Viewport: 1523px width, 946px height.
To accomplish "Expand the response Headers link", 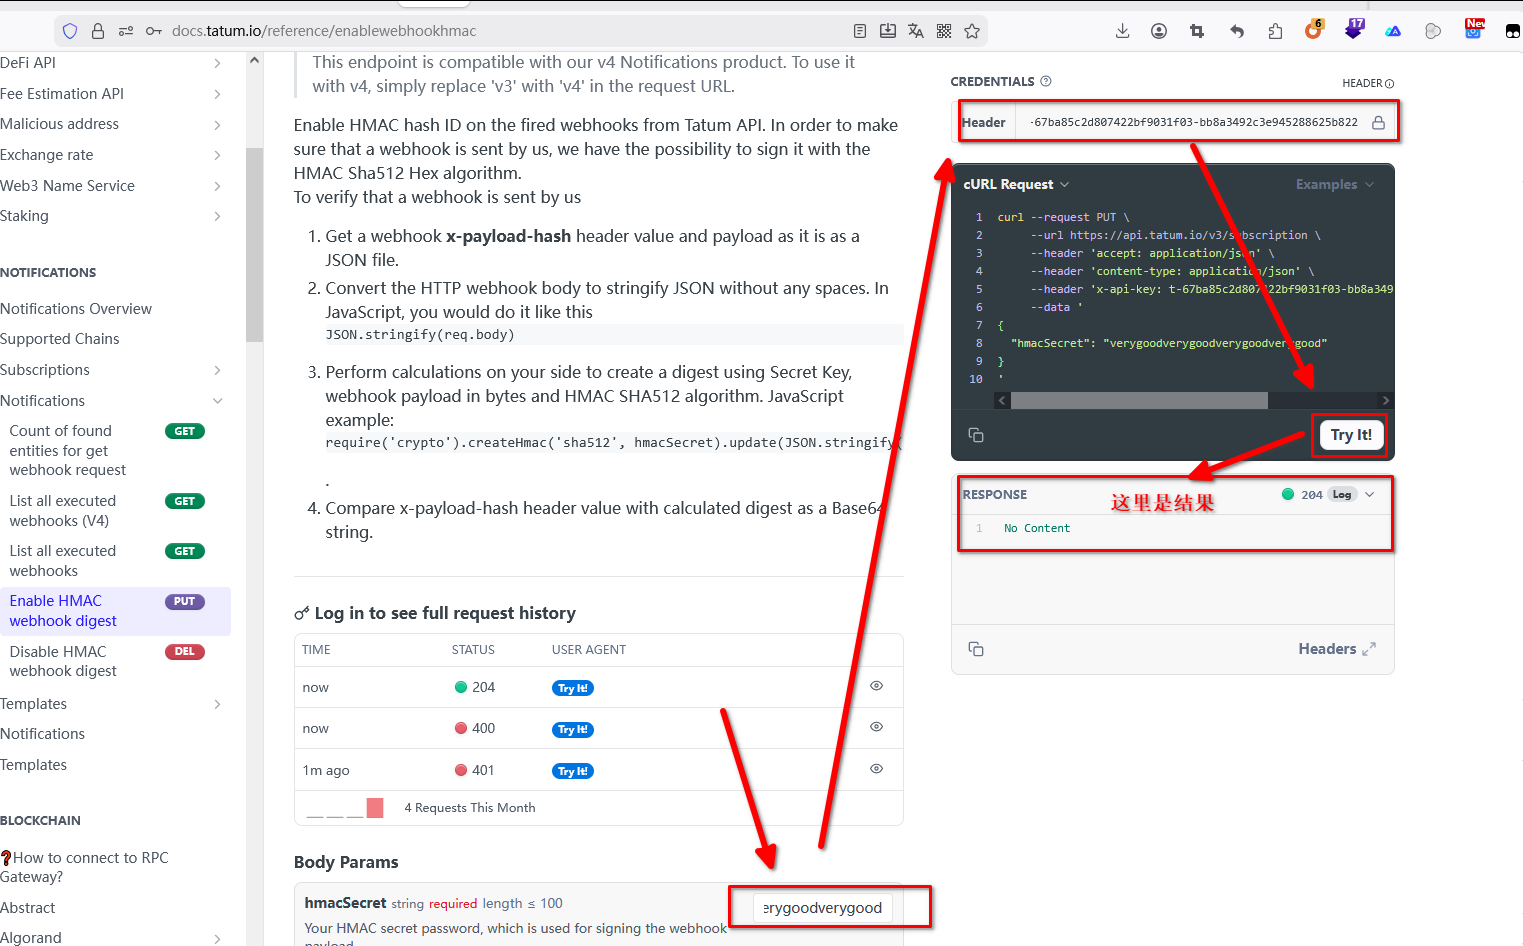I will [1336, 649].
